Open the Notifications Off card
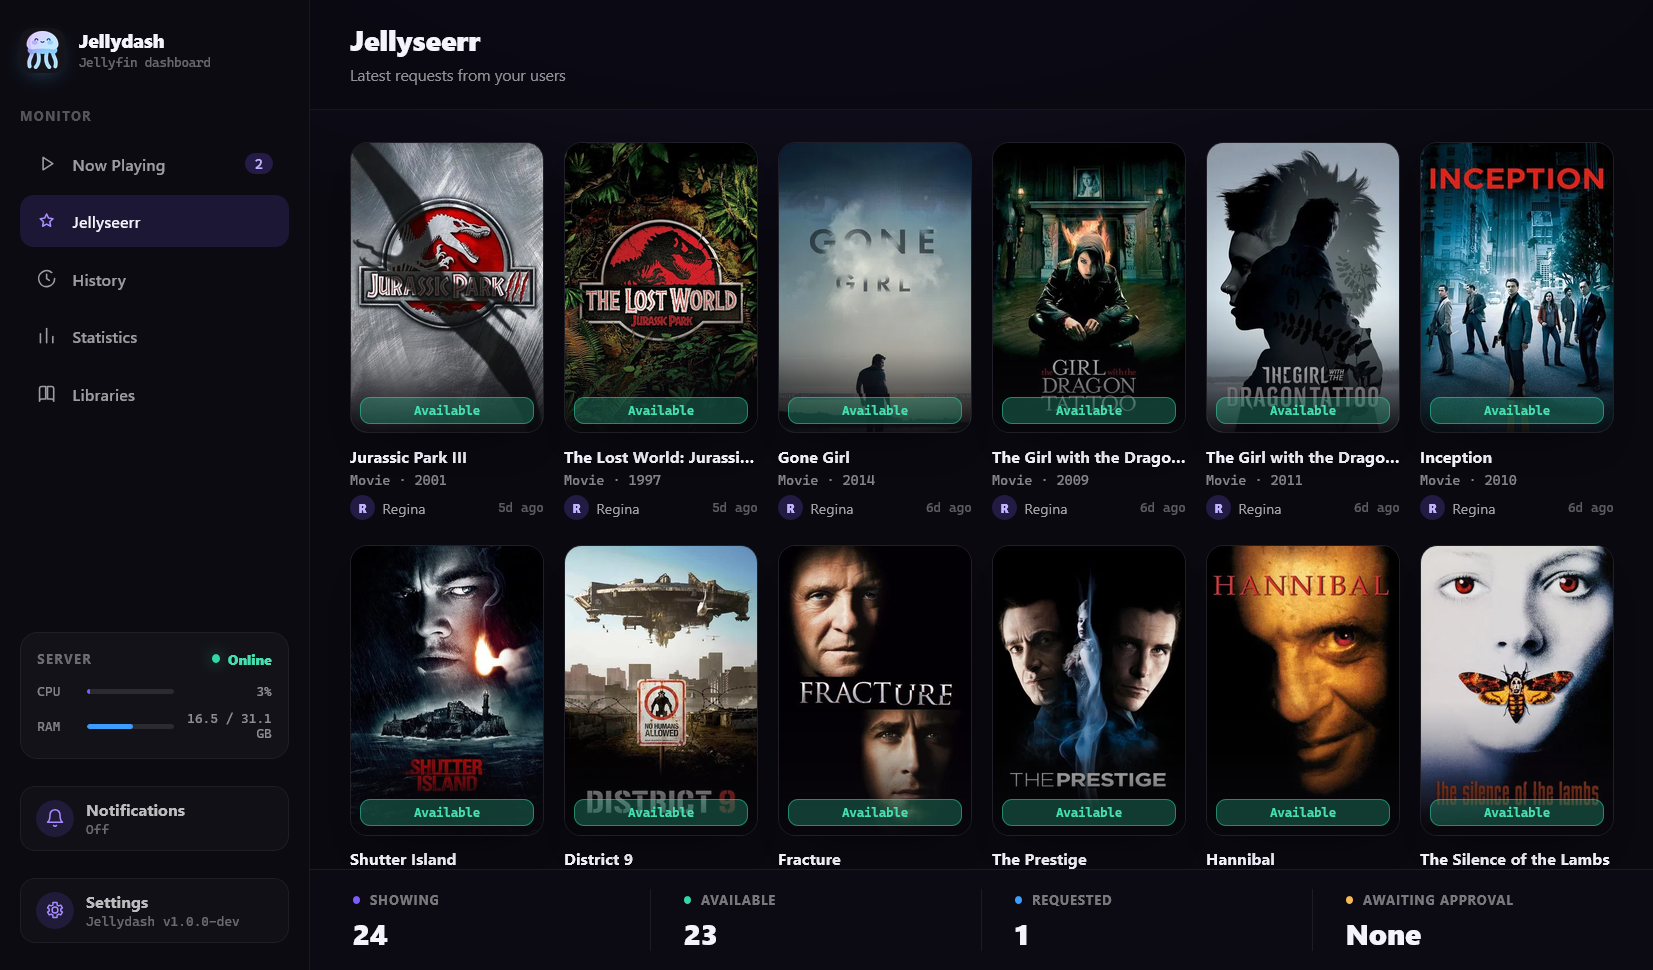The height and width of the screenshot is (970, 1653). (154, 818)
